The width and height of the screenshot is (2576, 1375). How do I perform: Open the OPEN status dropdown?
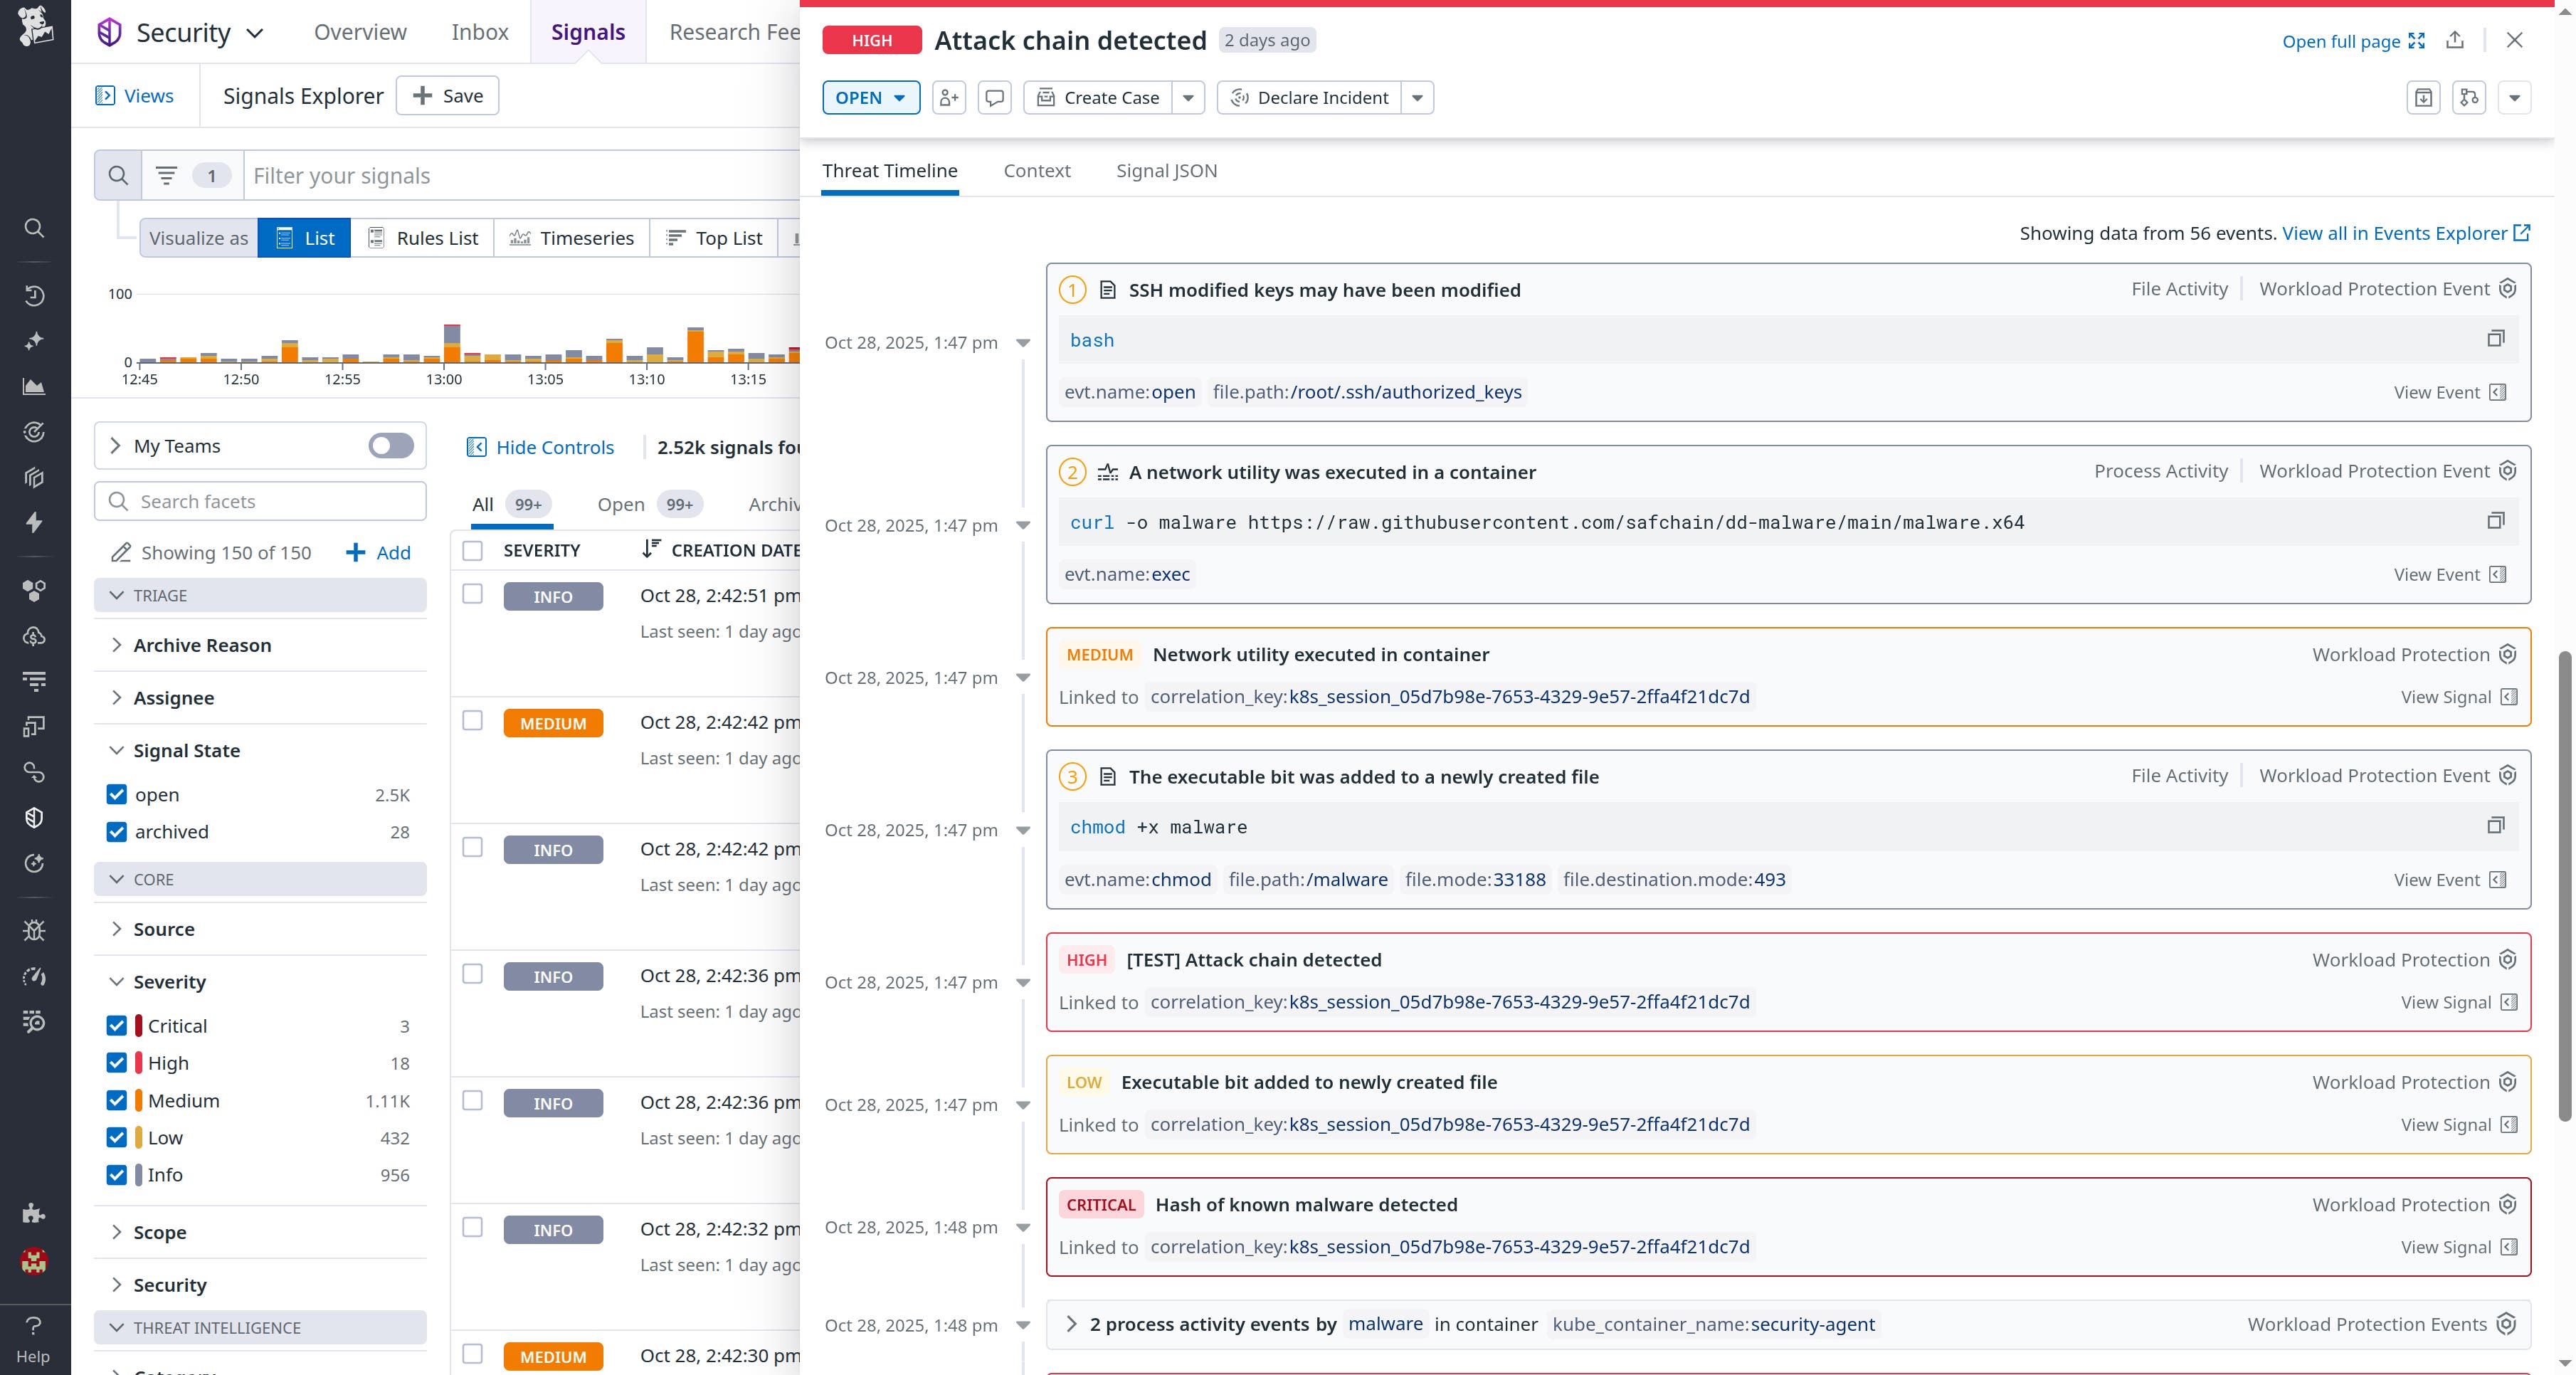click(870, 97)
